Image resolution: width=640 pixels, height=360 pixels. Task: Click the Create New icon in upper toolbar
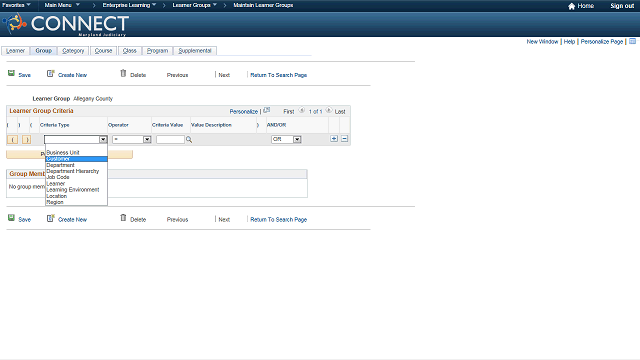point(50,73)
